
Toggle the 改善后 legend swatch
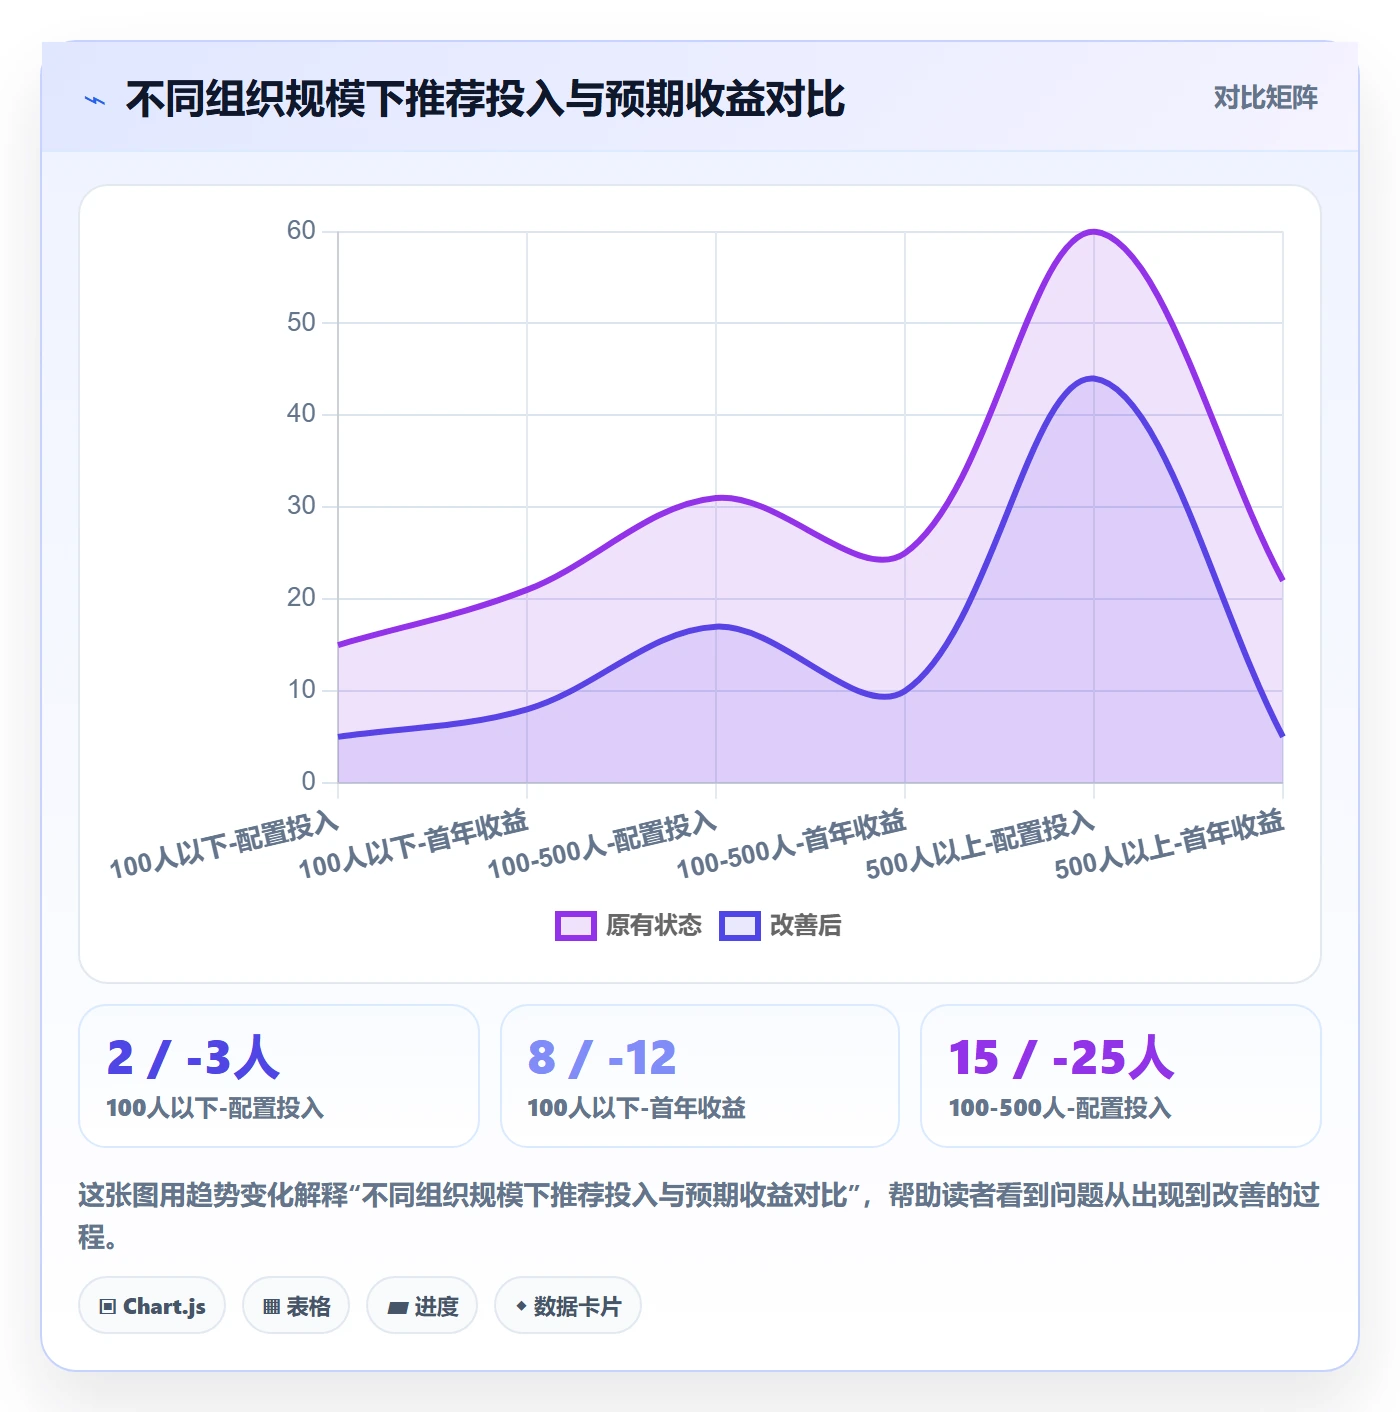(740, 926)
